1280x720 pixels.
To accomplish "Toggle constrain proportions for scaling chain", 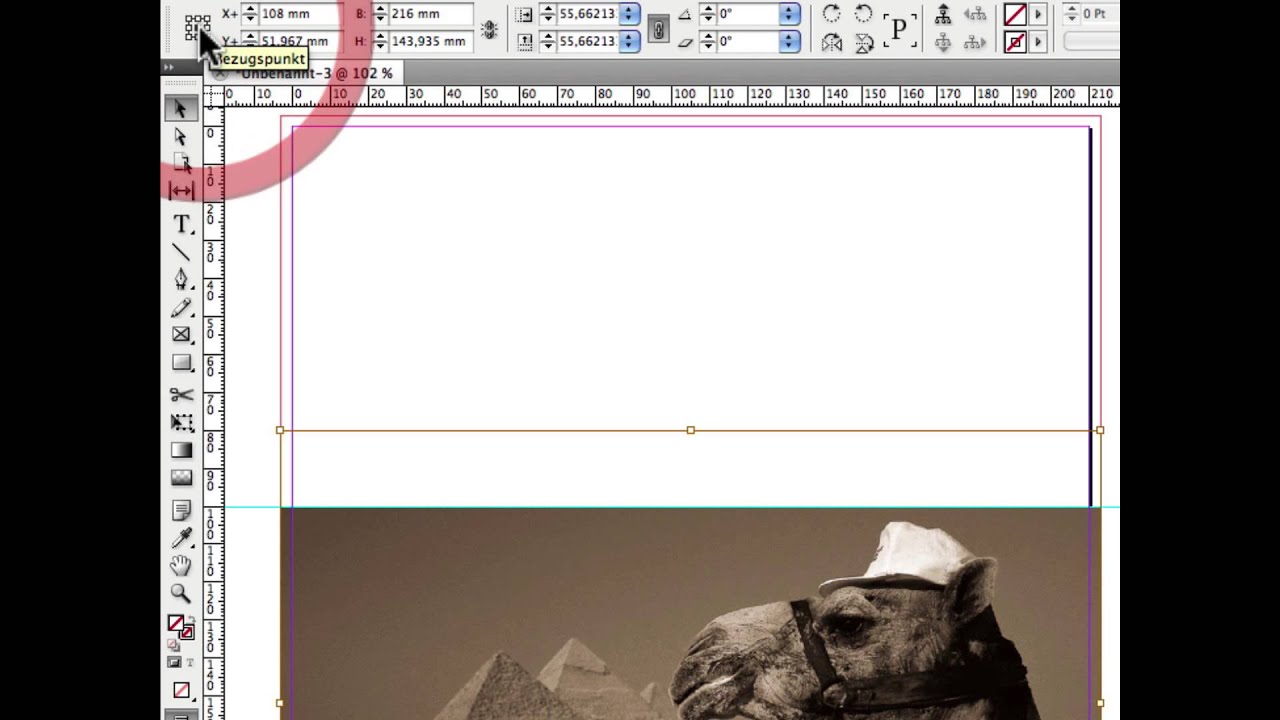I will pyautogui.click(x=657, y=28).
